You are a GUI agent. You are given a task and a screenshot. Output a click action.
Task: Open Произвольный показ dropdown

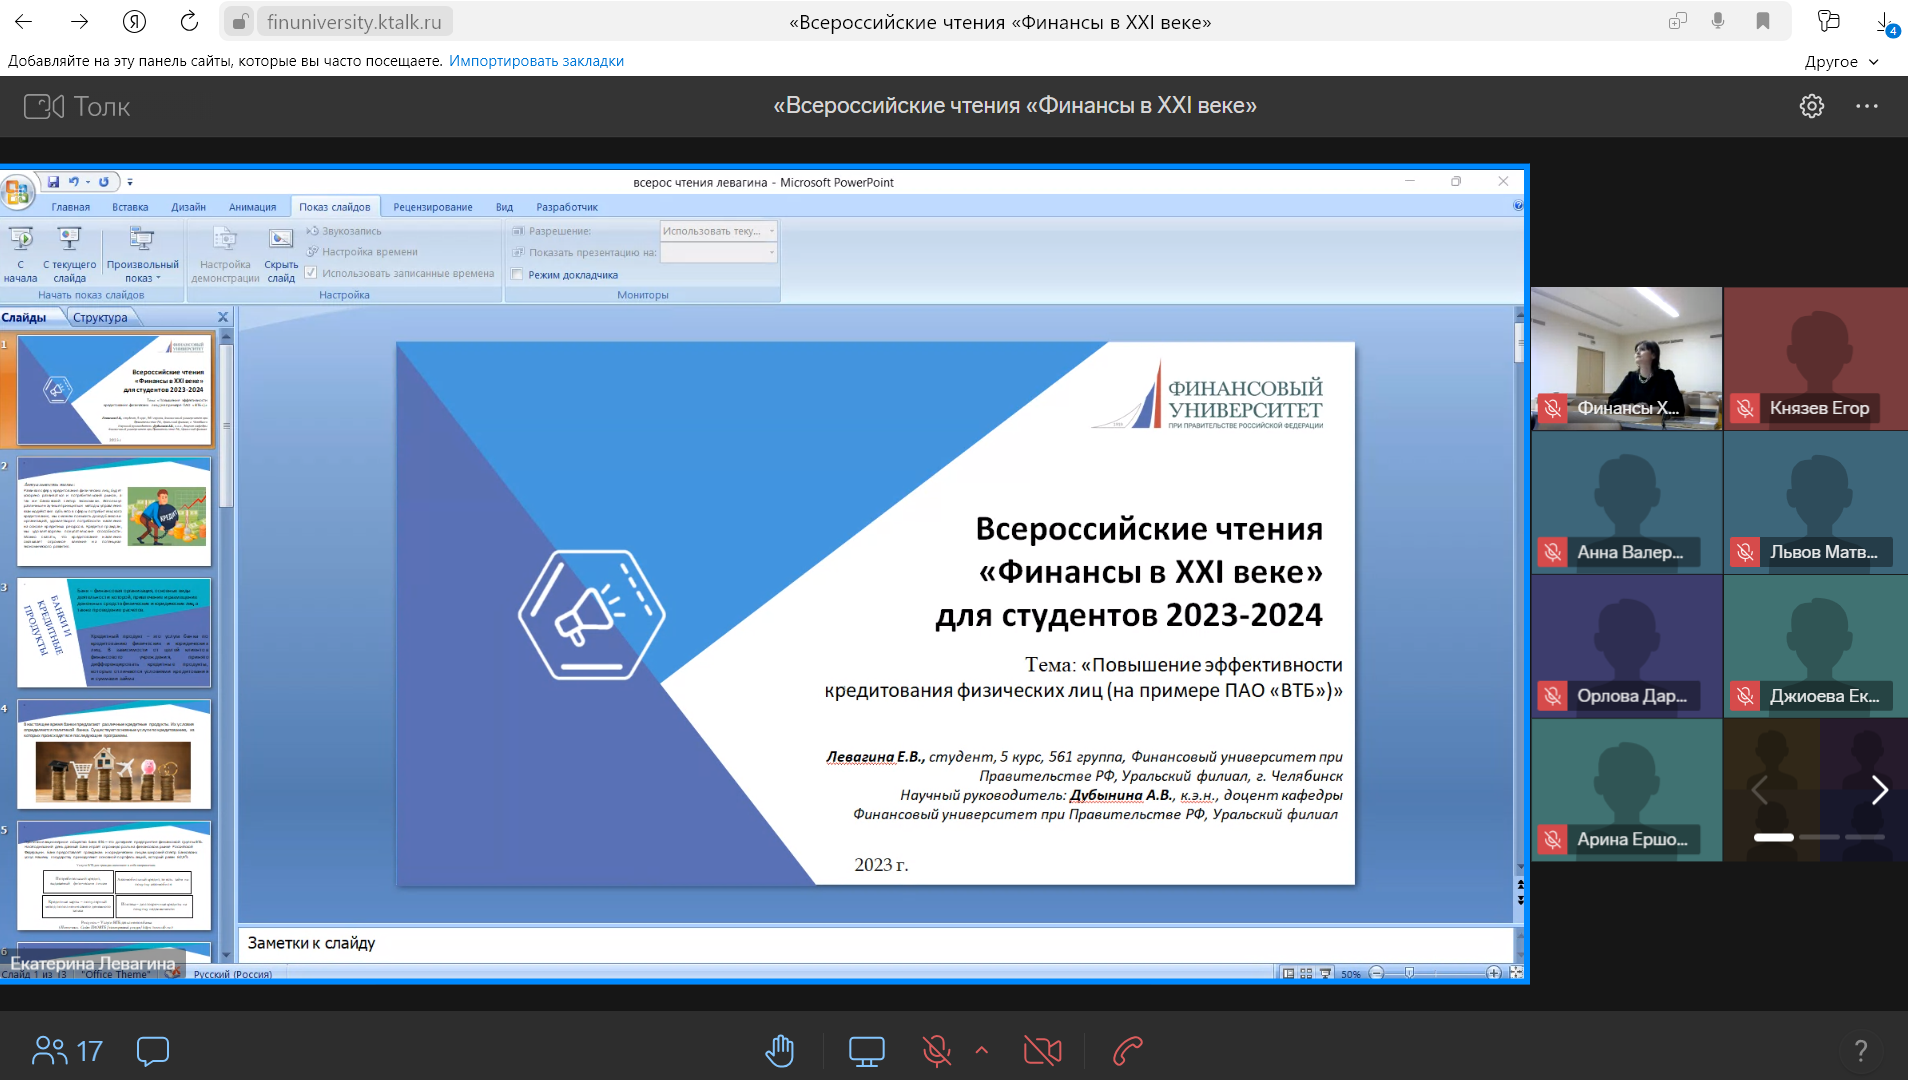[142, 254]
